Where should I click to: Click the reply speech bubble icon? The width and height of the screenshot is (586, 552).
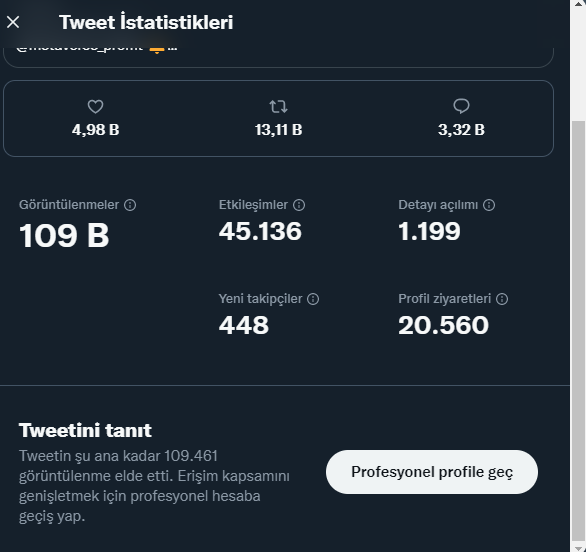point(461,106)
